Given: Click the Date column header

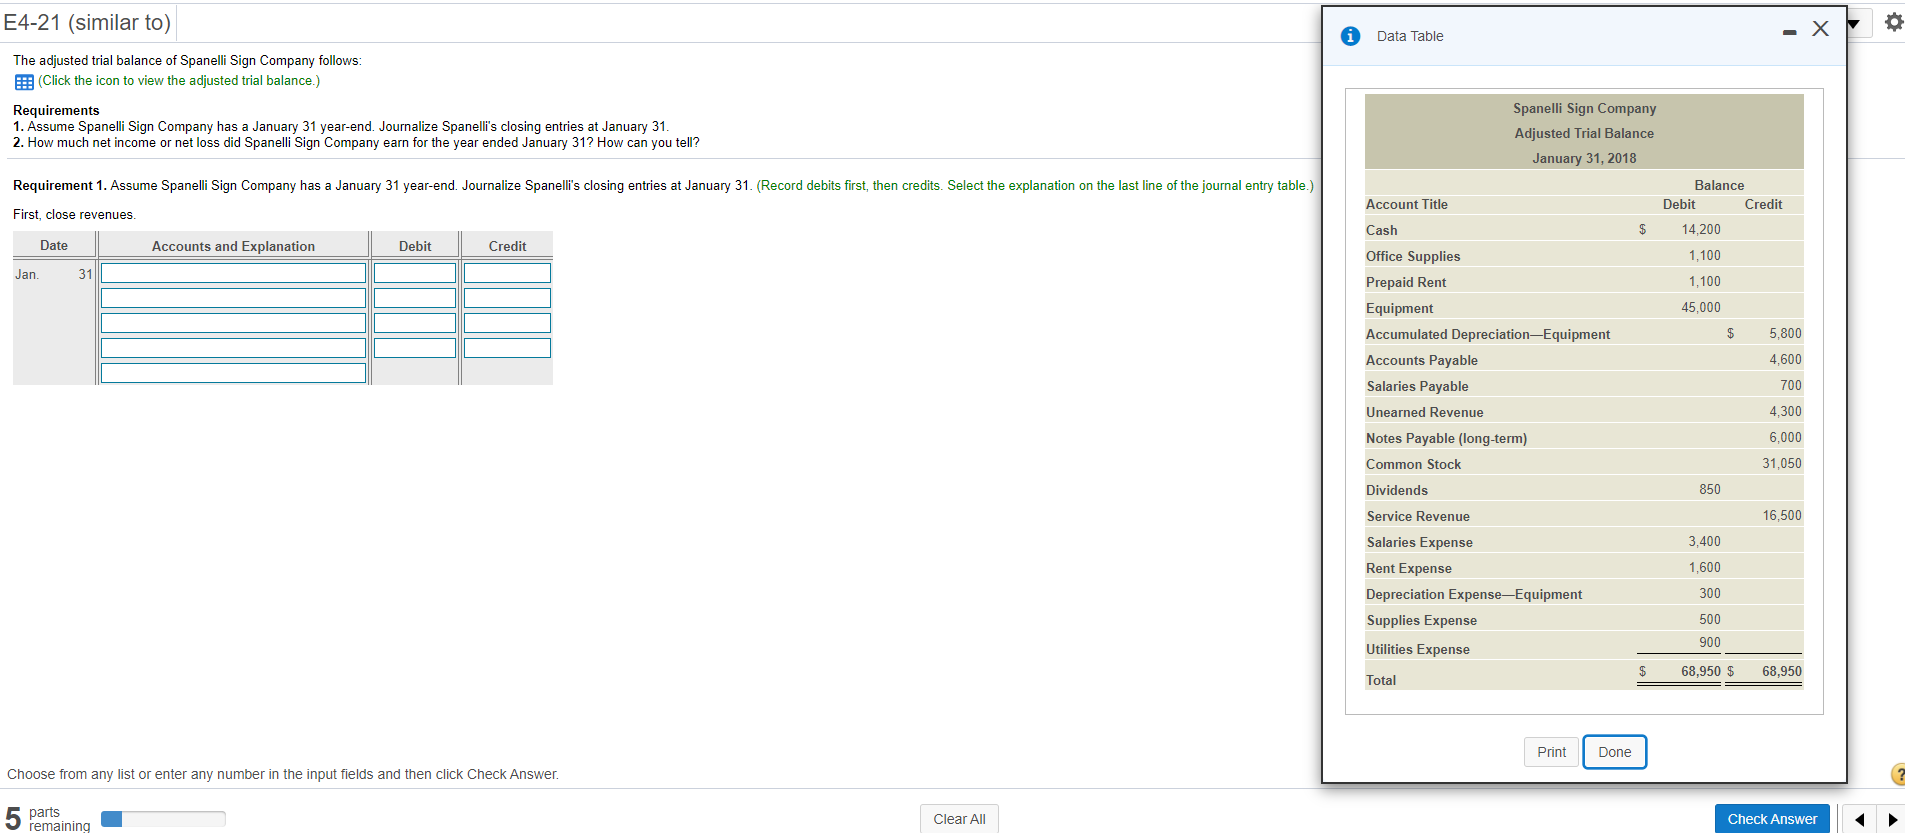Looking at the screenshot, I should click(54, 245).
